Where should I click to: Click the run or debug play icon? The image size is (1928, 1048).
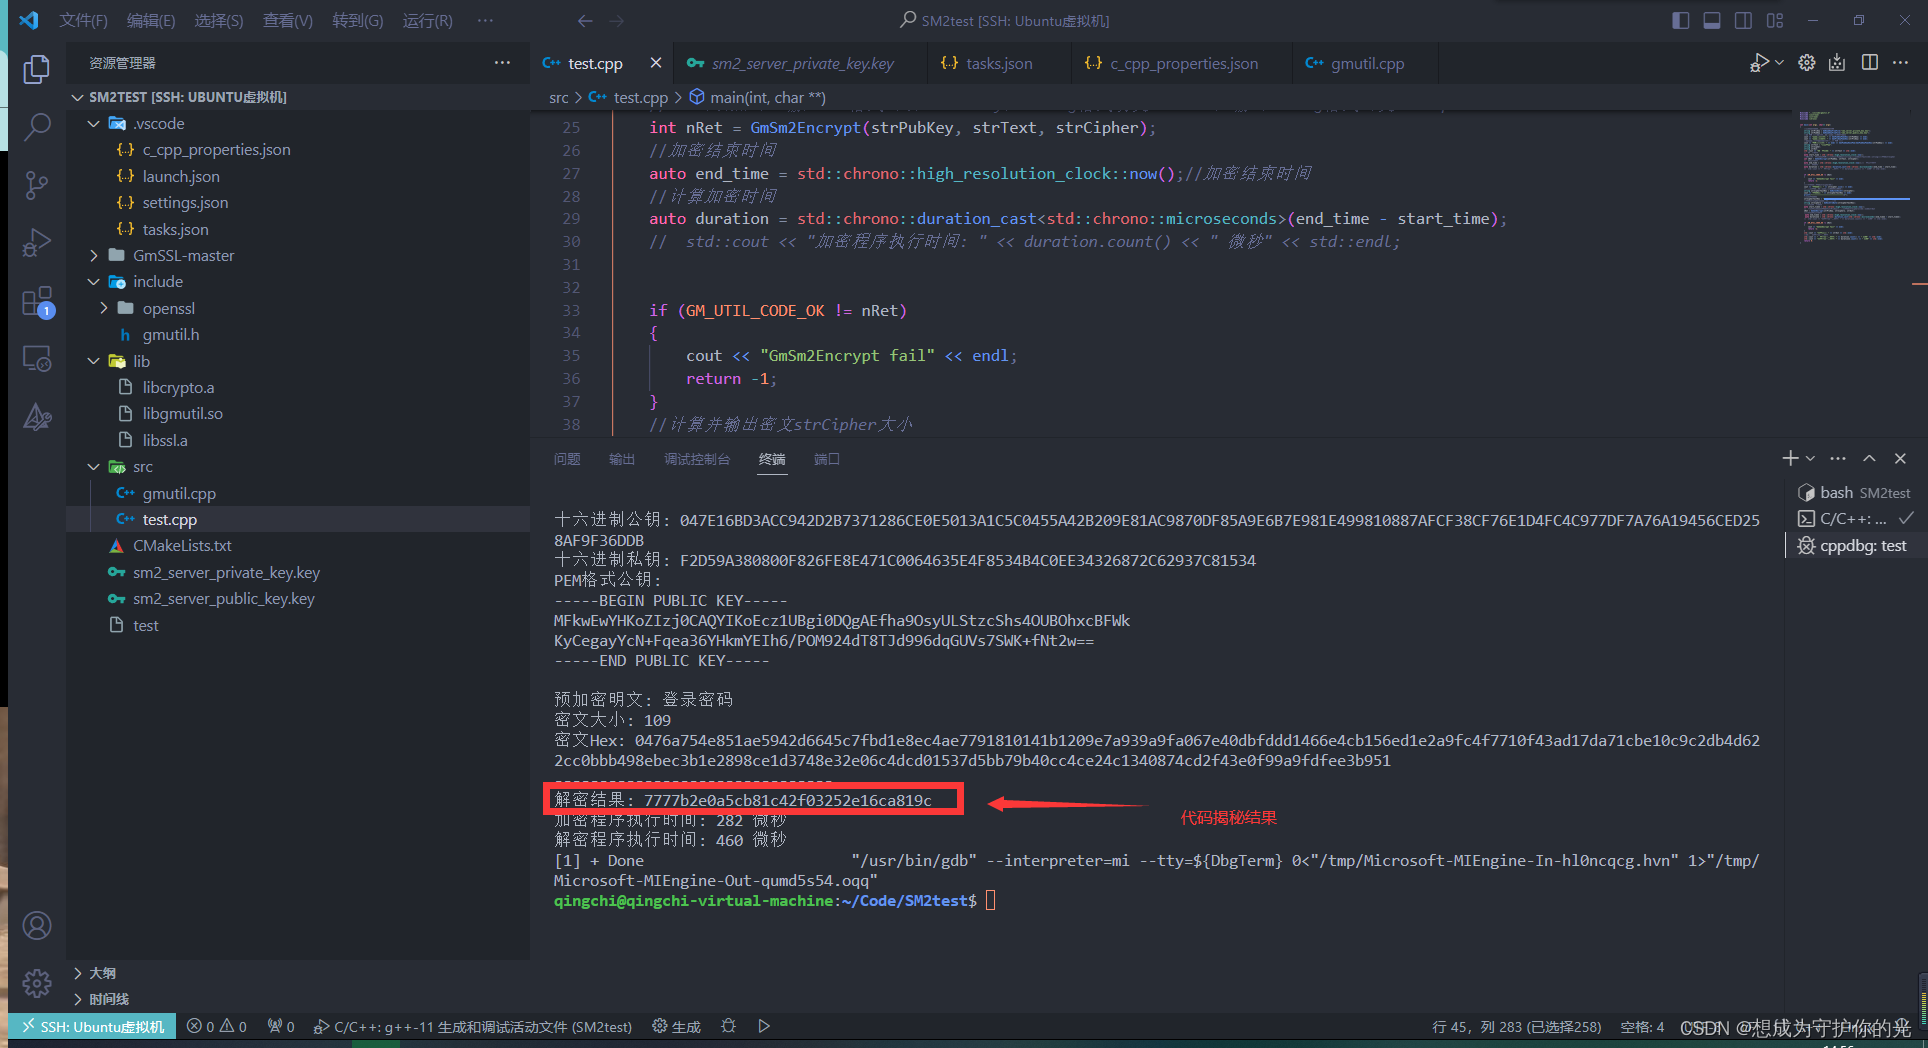pyautogui.click(x=1759, y=63)
